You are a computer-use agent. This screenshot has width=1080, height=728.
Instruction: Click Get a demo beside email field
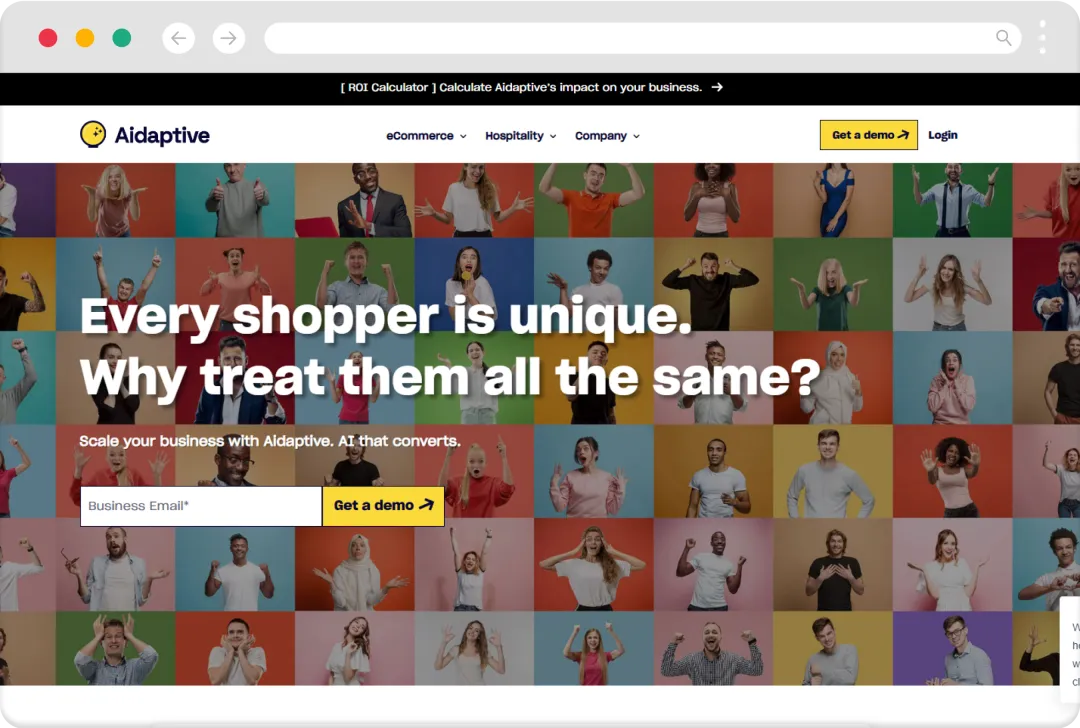tap(384, 506)
